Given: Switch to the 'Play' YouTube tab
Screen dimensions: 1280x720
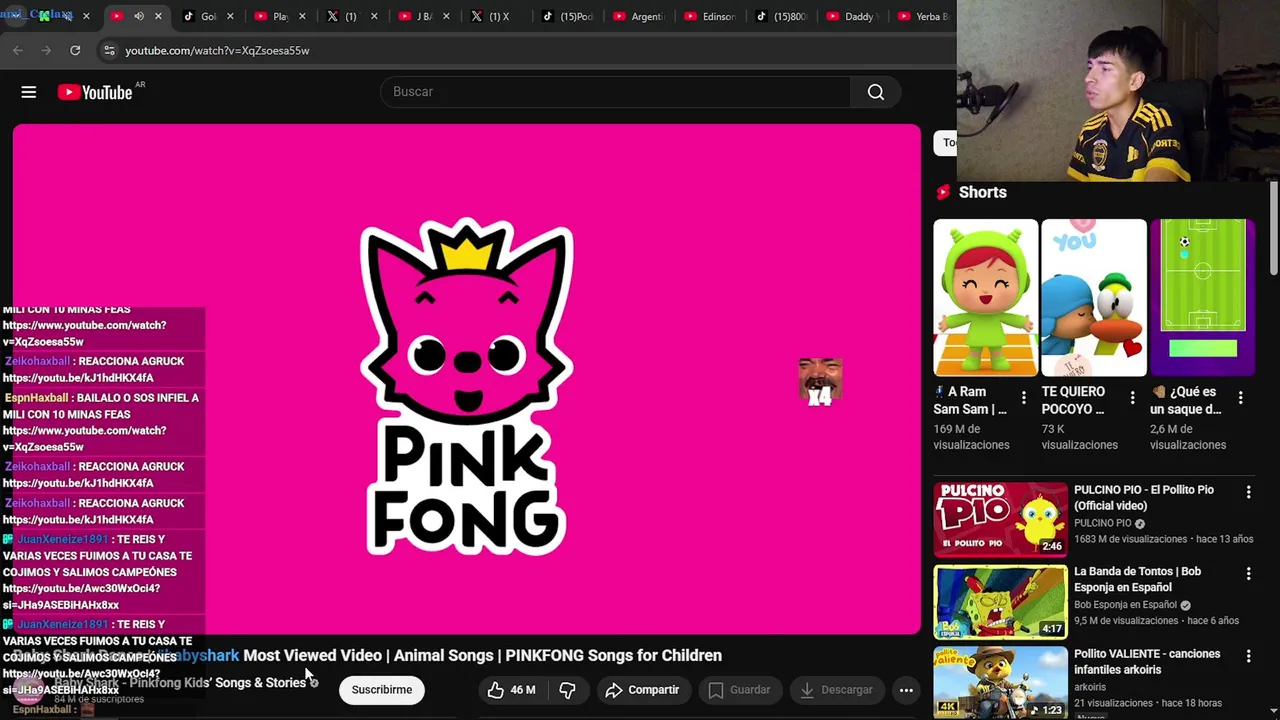Looking at the screenshot, I should click(x=279, y=16).
